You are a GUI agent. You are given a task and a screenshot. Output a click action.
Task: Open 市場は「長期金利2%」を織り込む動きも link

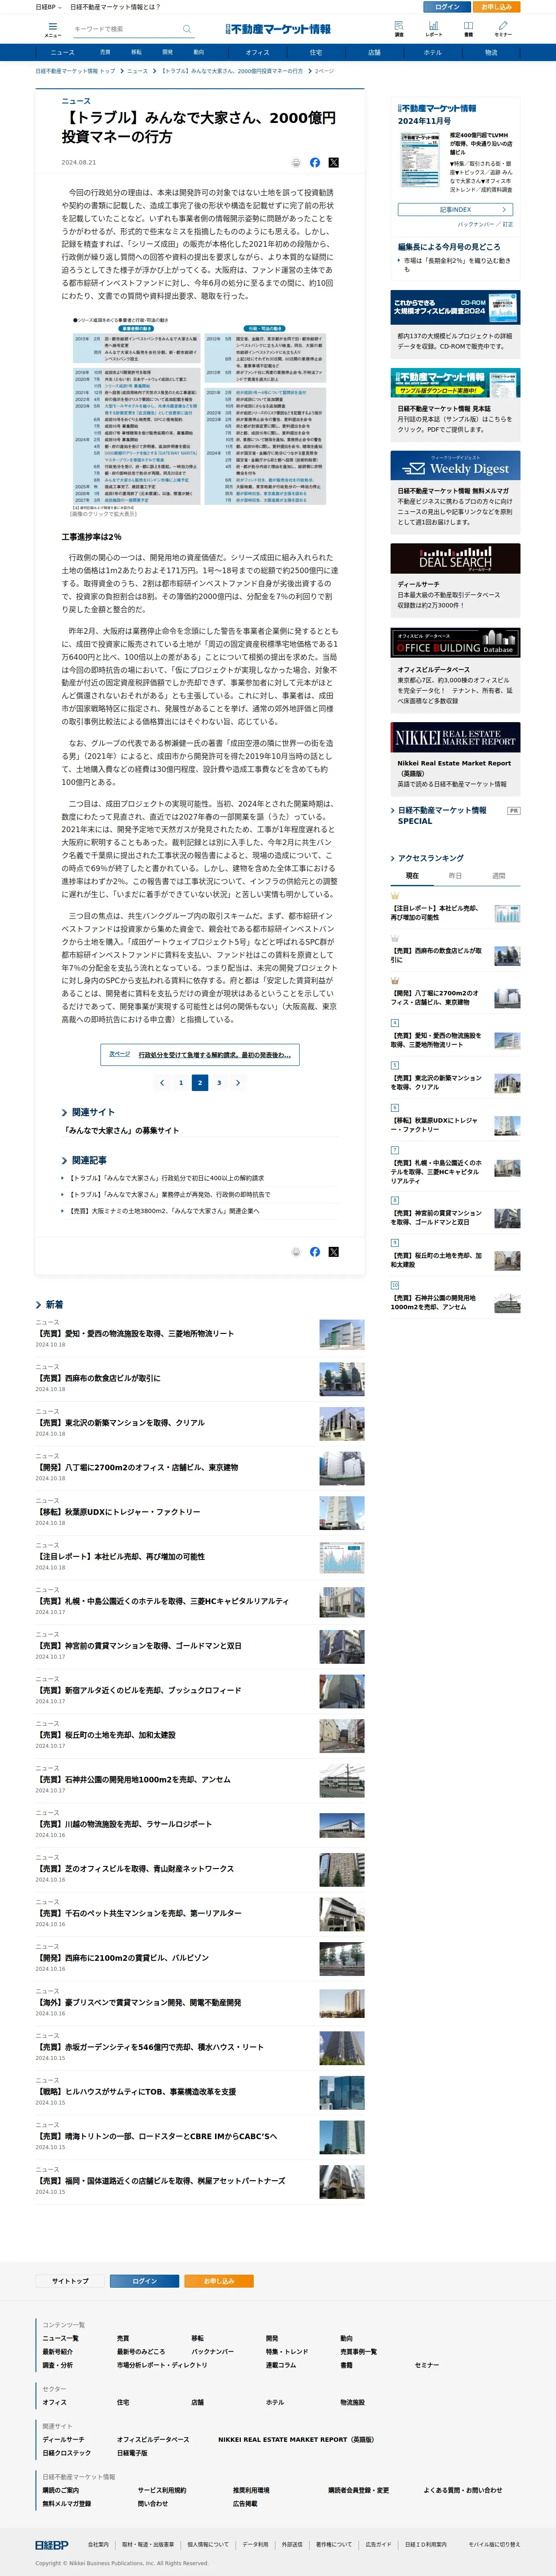coord(457,264)
